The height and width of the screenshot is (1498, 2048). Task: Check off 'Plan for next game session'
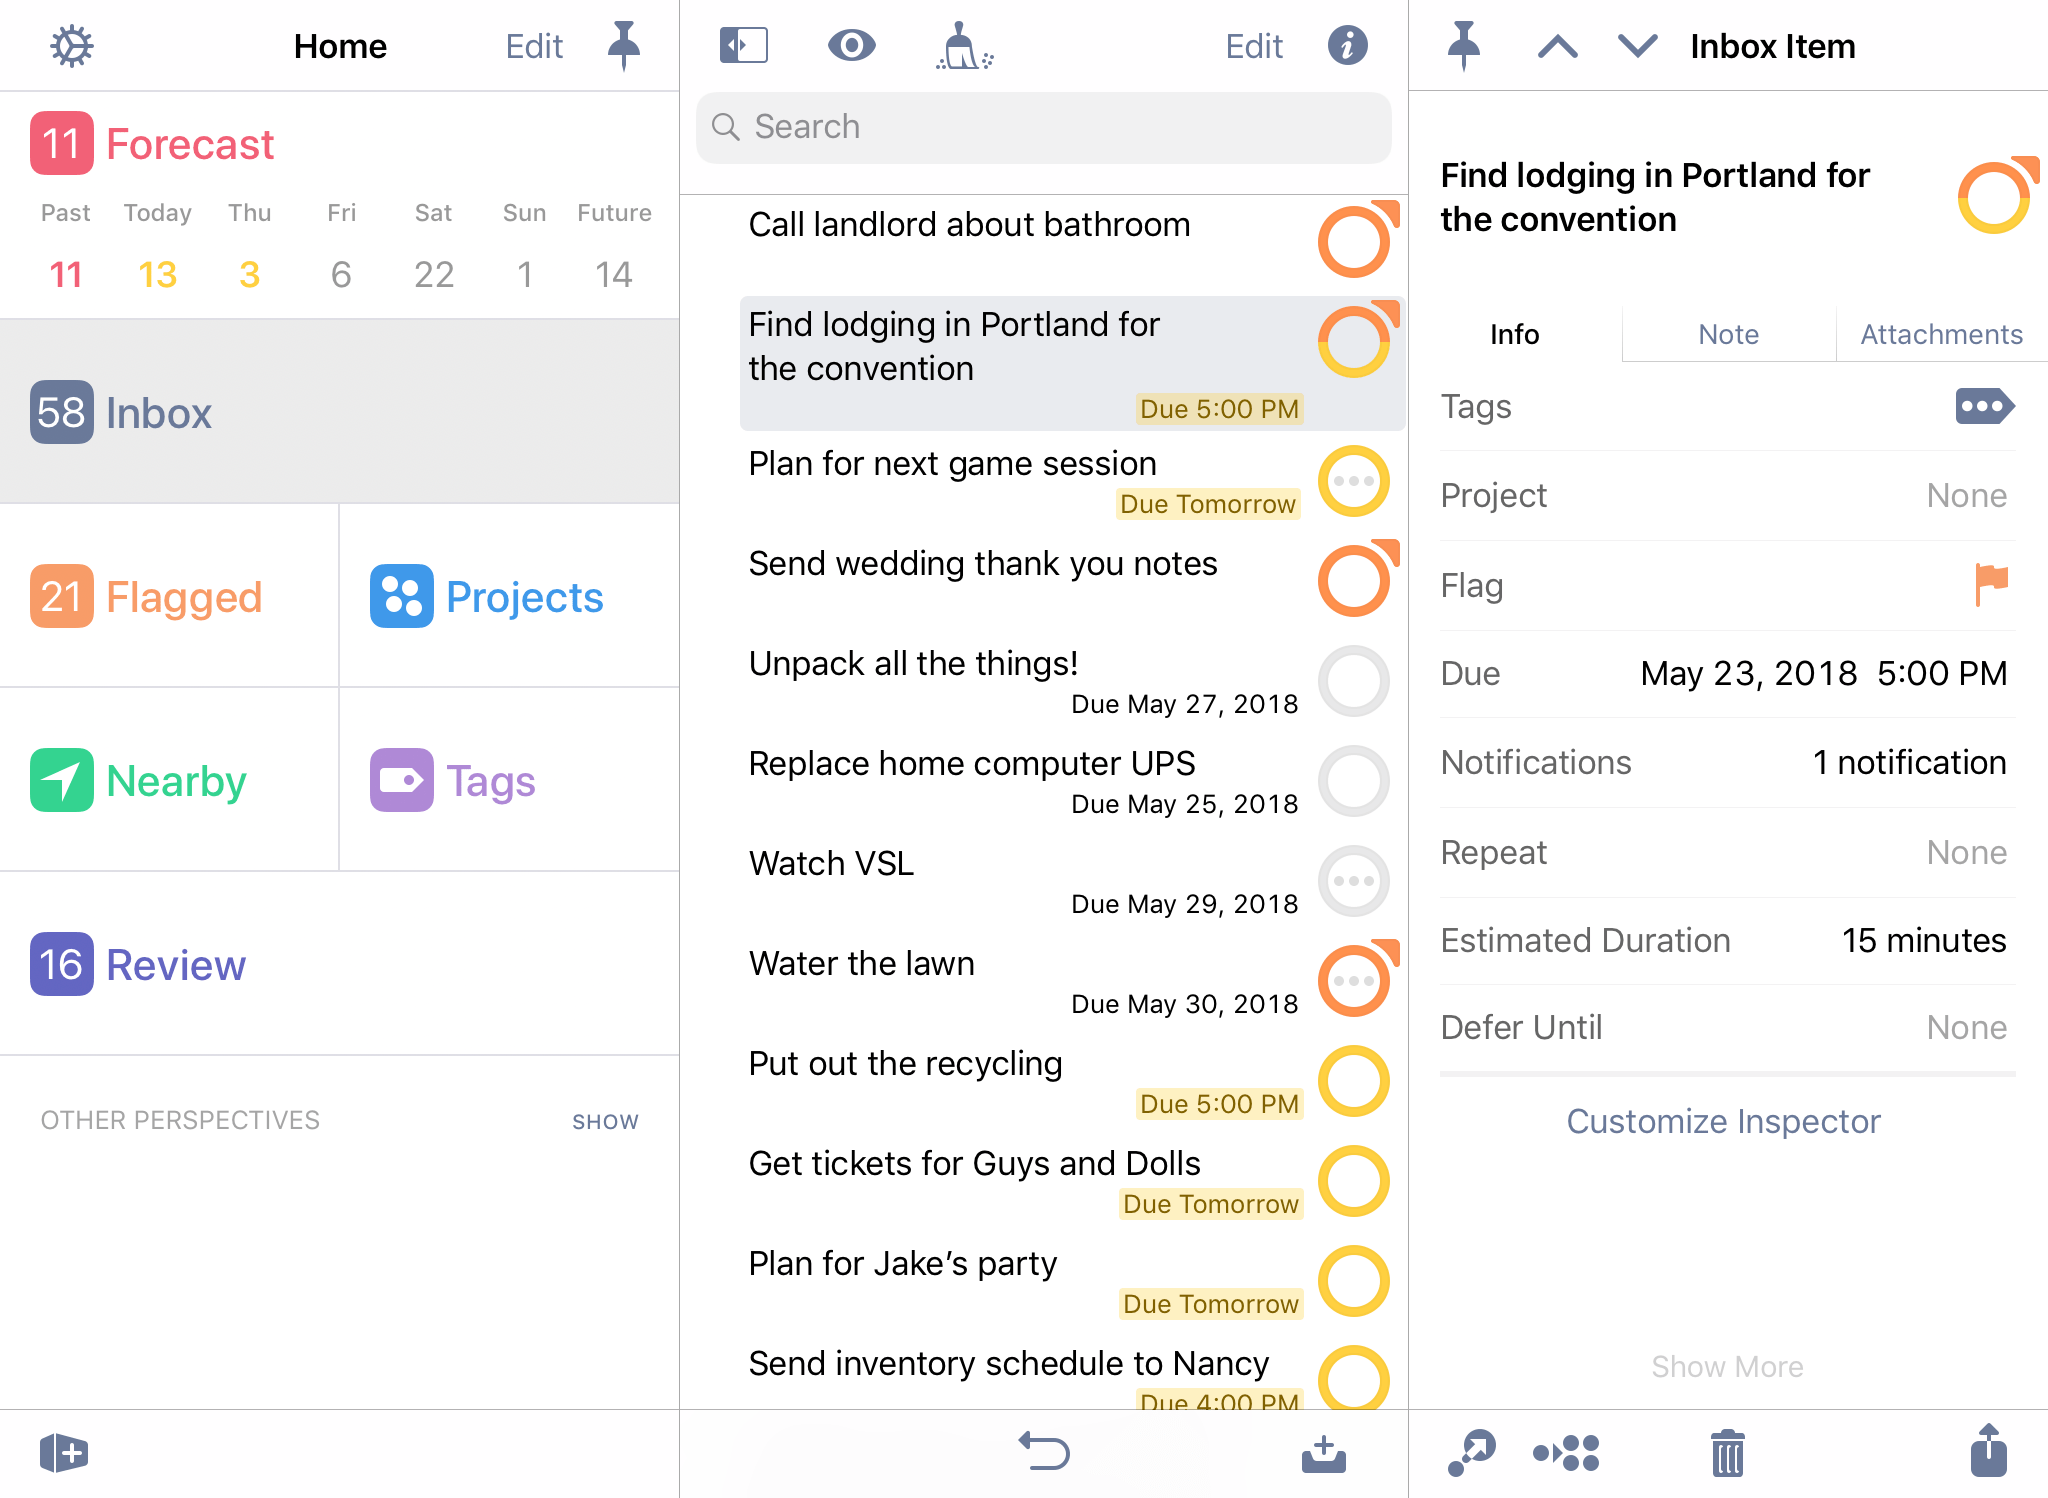point(1354,481)
